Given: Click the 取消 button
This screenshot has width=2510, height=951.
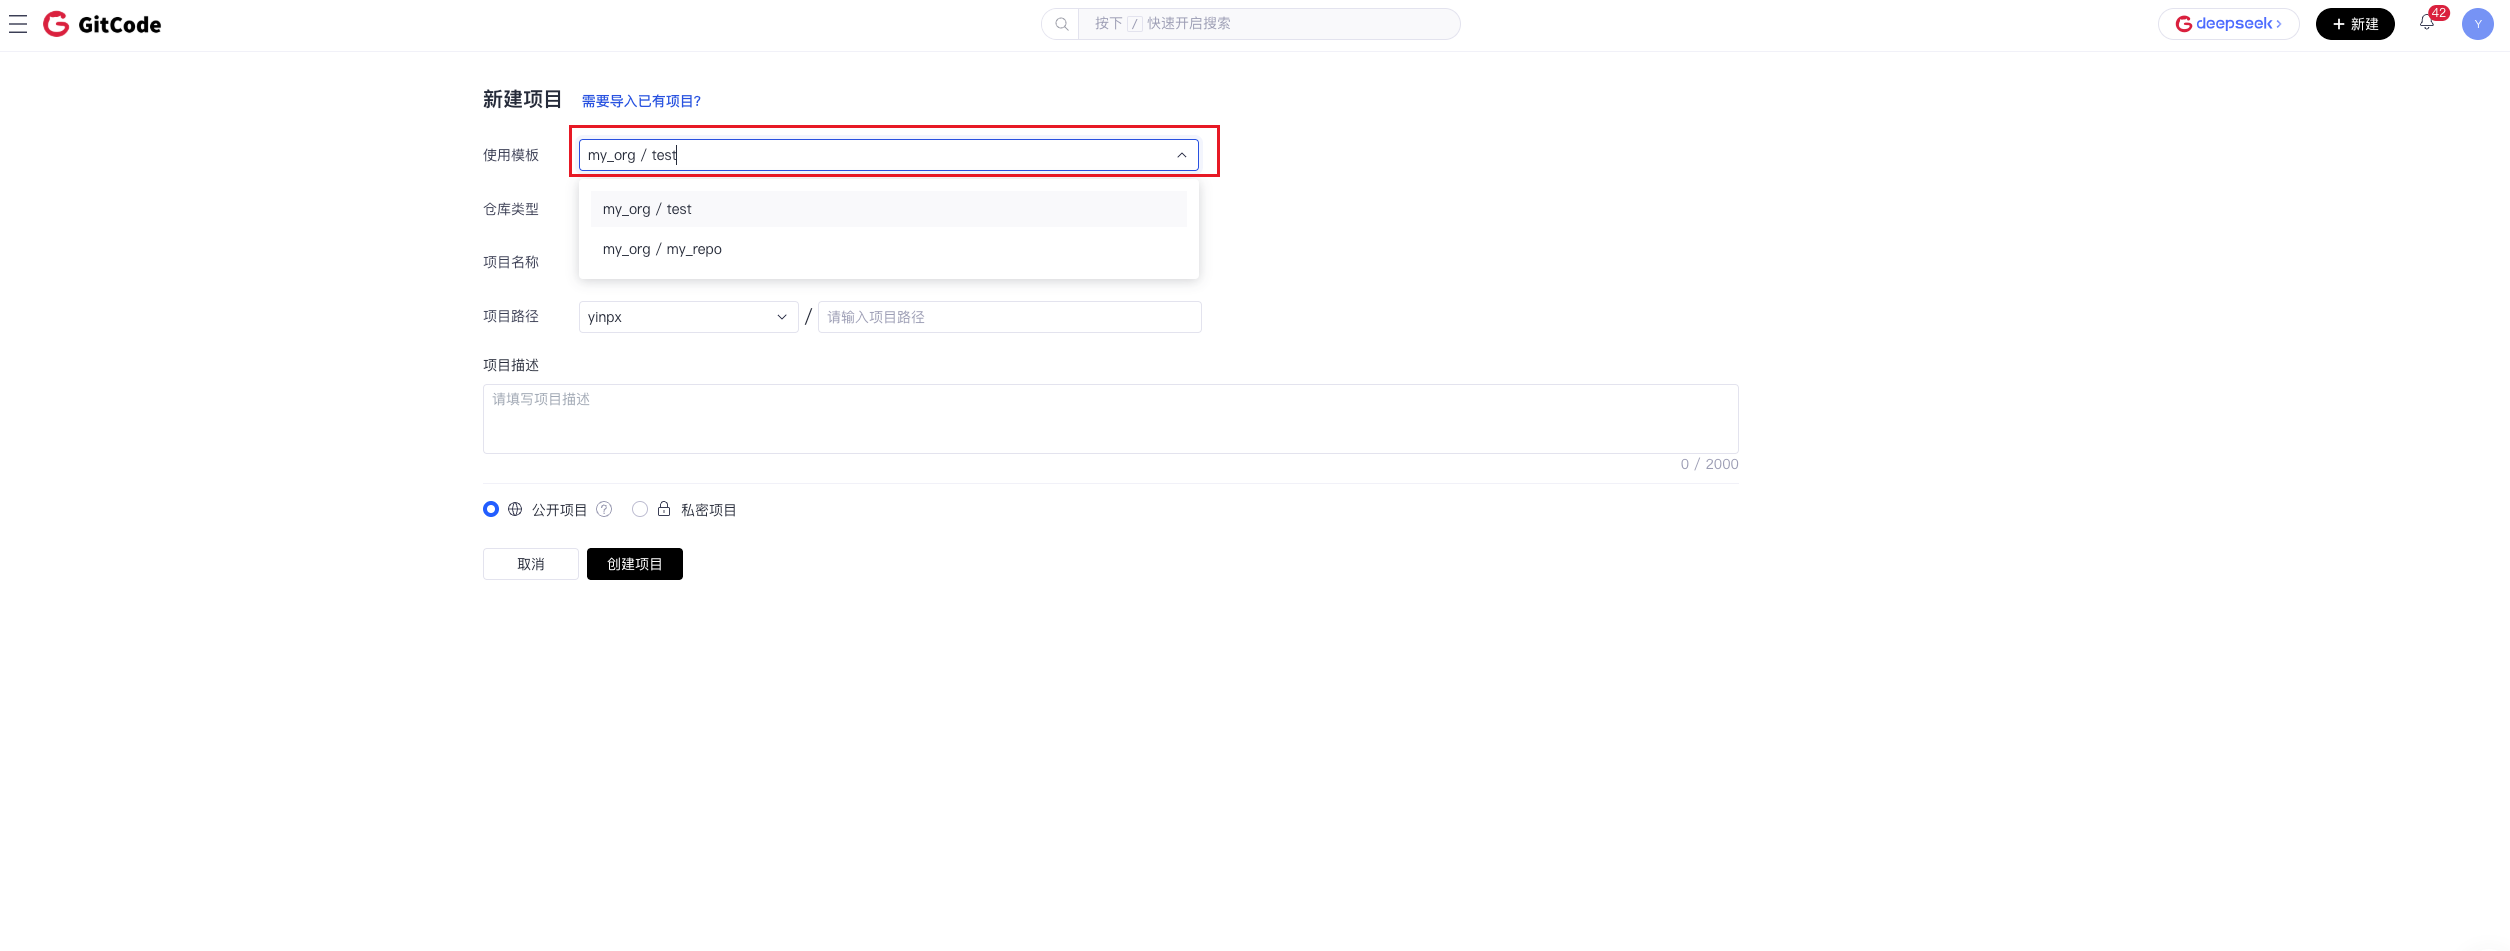Looking at the screenshot, I should (x=530, y=564).
